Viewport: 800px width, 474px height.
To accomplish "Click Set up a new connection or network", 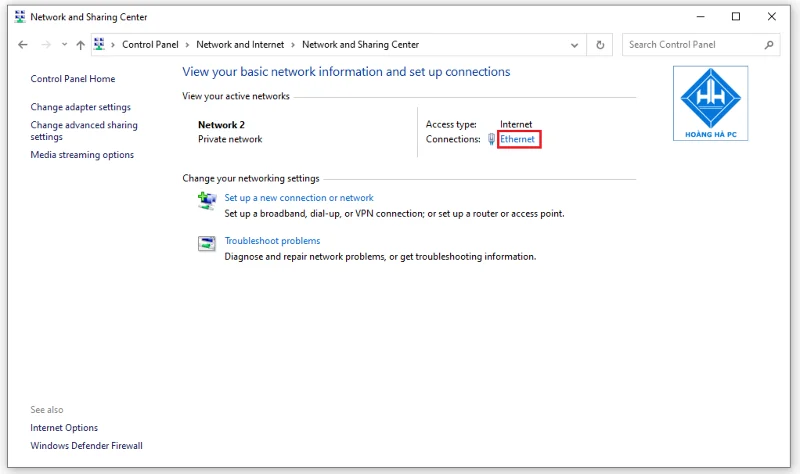I will [x=299, y=198].
